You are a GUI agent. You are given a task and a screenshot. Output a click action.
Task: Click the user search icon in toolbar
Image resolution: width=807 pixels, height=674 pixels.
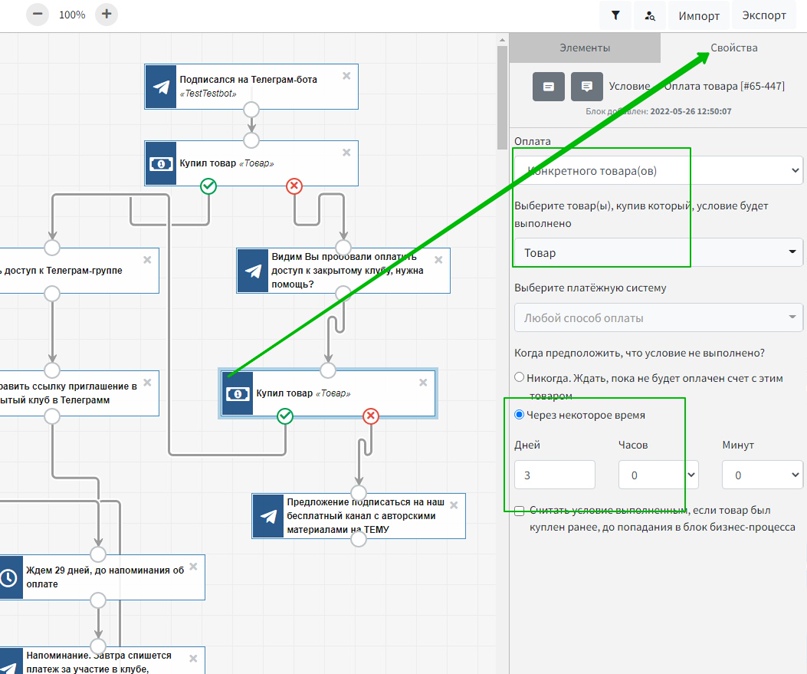tap(650, 16)
